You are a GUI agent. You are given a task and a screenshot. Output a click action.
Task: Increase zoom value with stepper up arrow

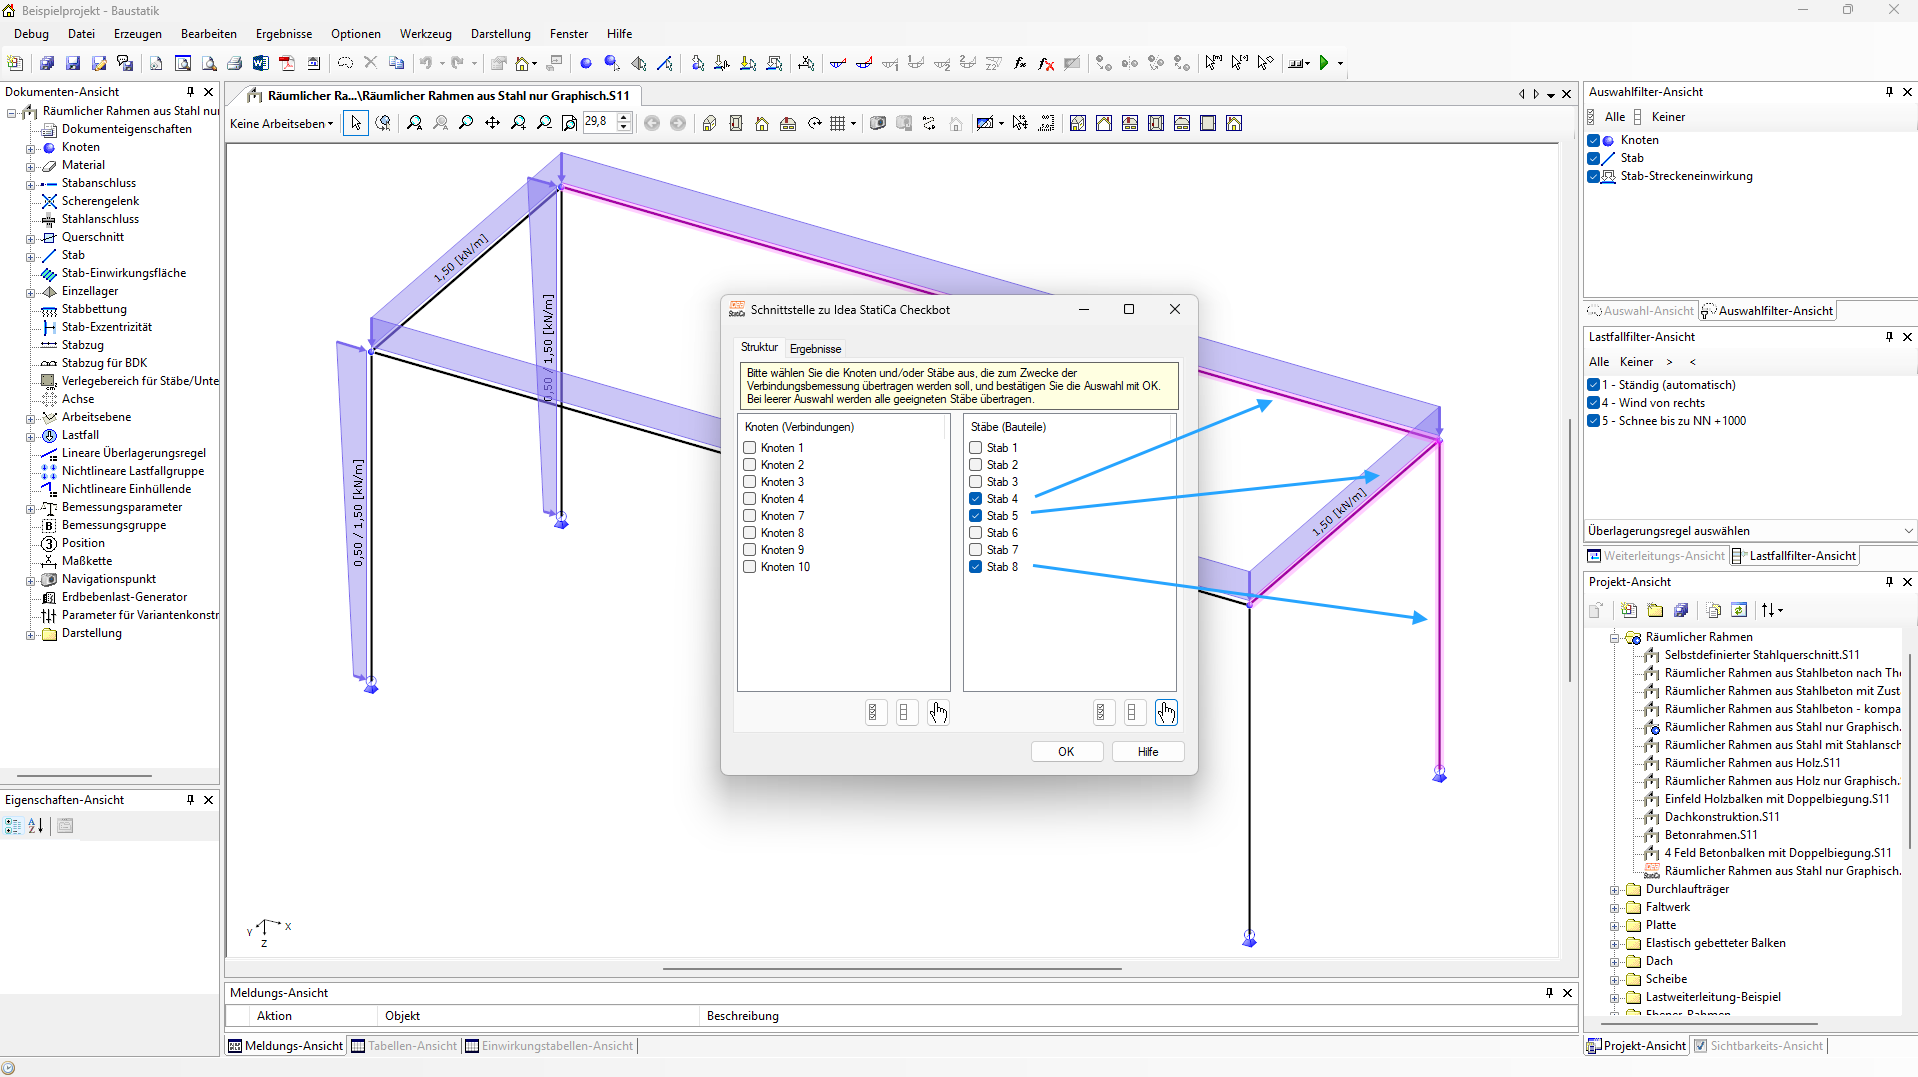click(x=624, y=118)
